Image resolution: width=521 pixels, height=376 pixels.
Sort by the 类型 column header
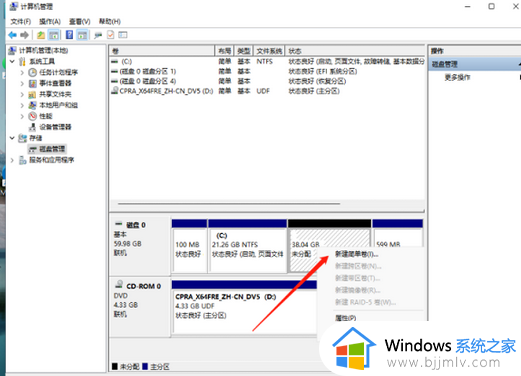point(244,51)
